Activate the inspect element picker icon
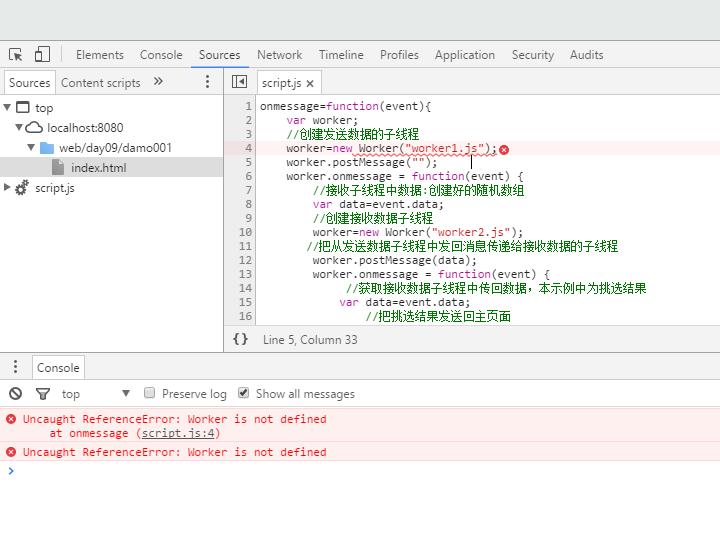Image resolution: width=720 pixels, height=535 pixels. coord(16,55)
